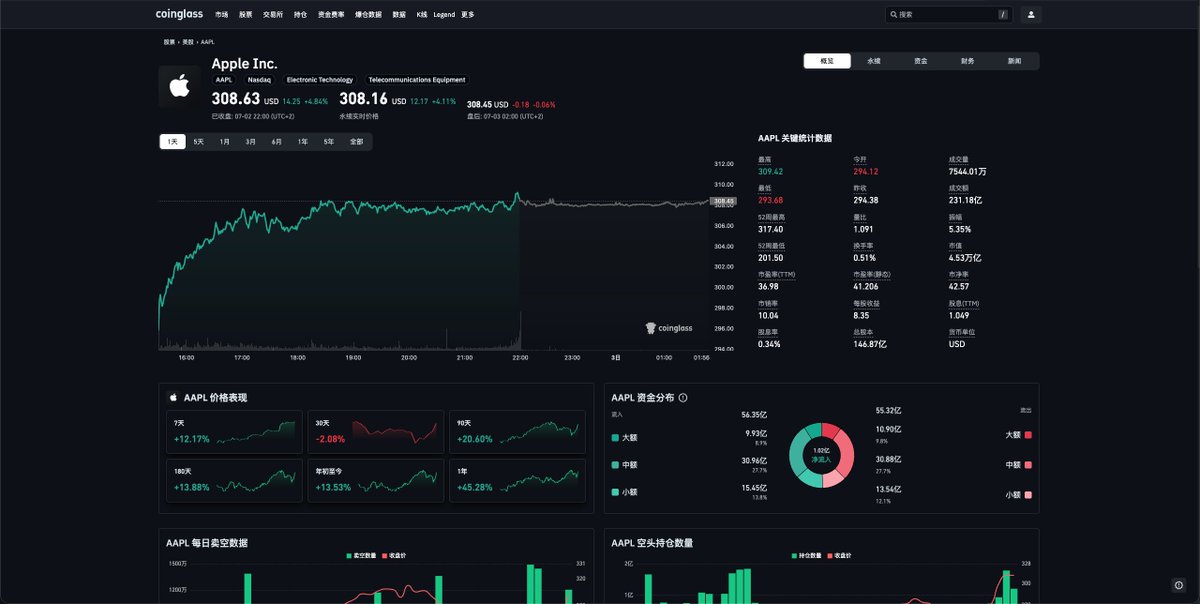
Task: Open the 资金费率 menu
Action: tap(331, 15)
